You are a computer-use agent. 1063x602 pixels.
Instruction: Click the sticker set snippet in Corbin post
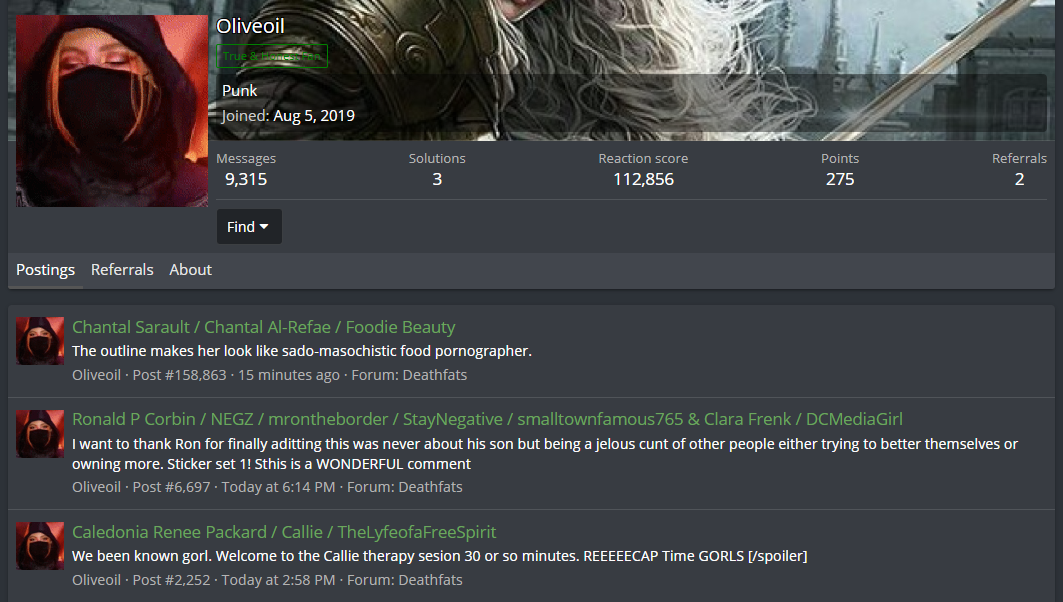click(545, 454)
